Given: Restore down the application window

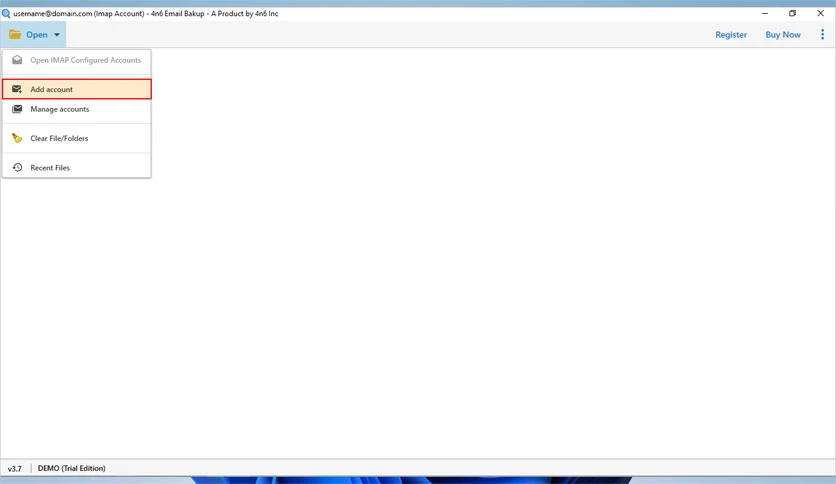Looking at the screenshot, I should 792,13.
